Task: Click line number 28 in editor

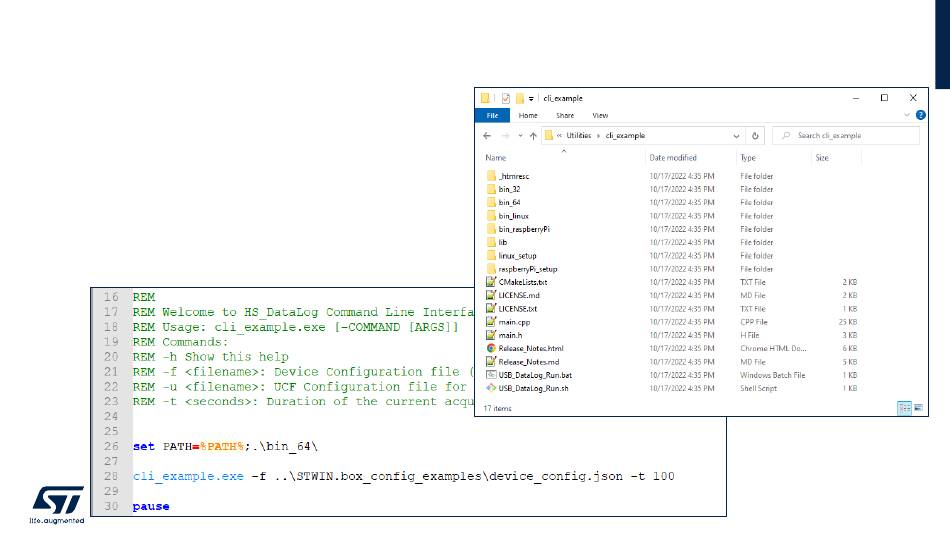Action: [111, 476]
